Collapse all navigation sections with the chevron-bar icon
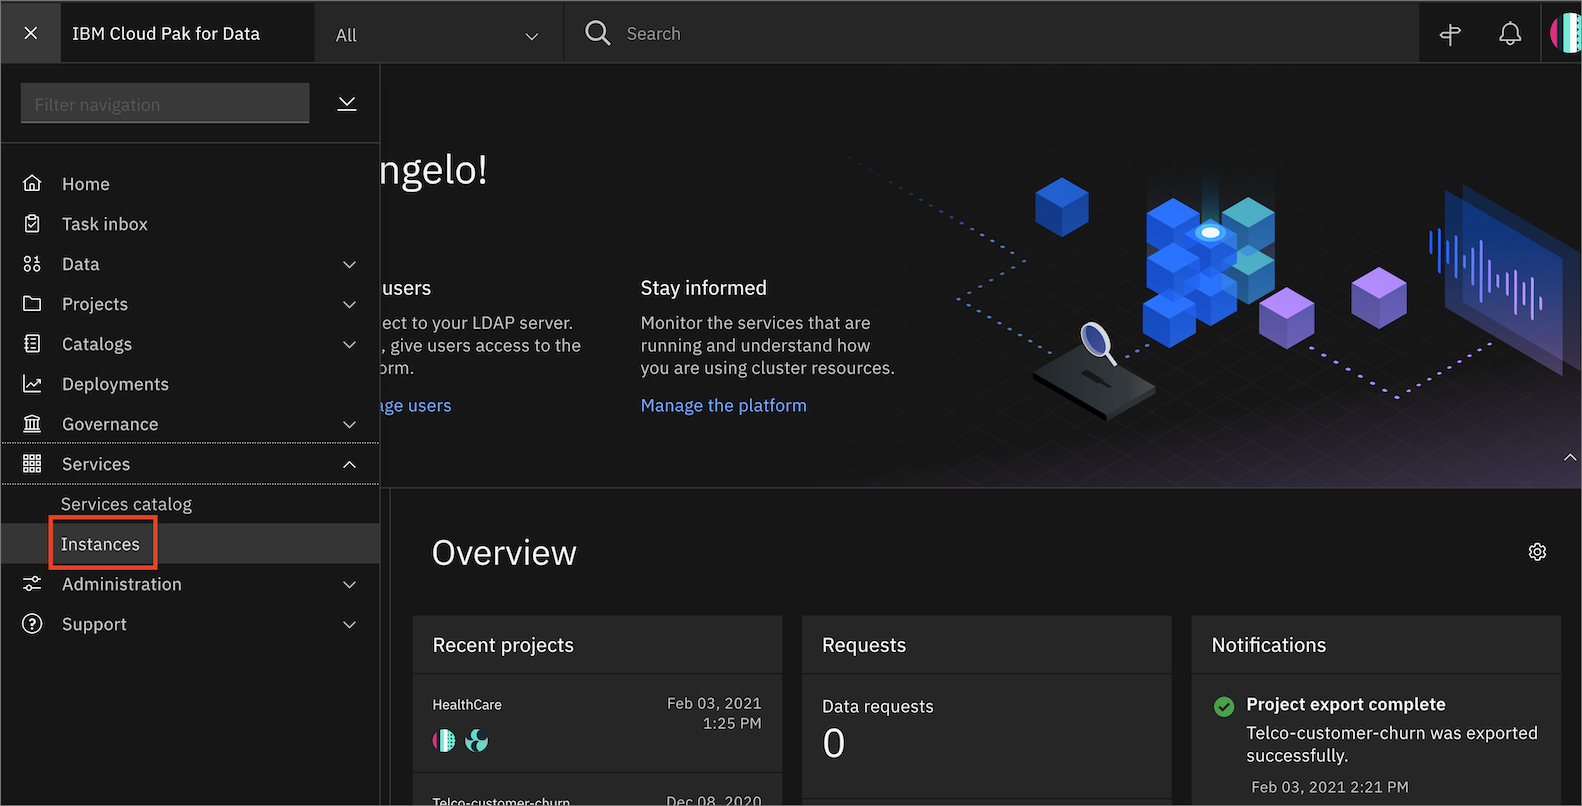This screenshot has height=806, width=1582. tap(347, 104)
